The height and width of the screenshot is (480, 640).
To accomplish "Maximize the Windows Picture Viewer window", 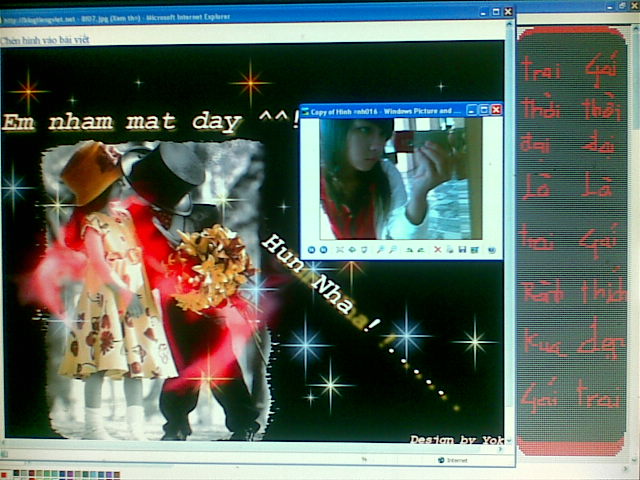I will (484, 110).
